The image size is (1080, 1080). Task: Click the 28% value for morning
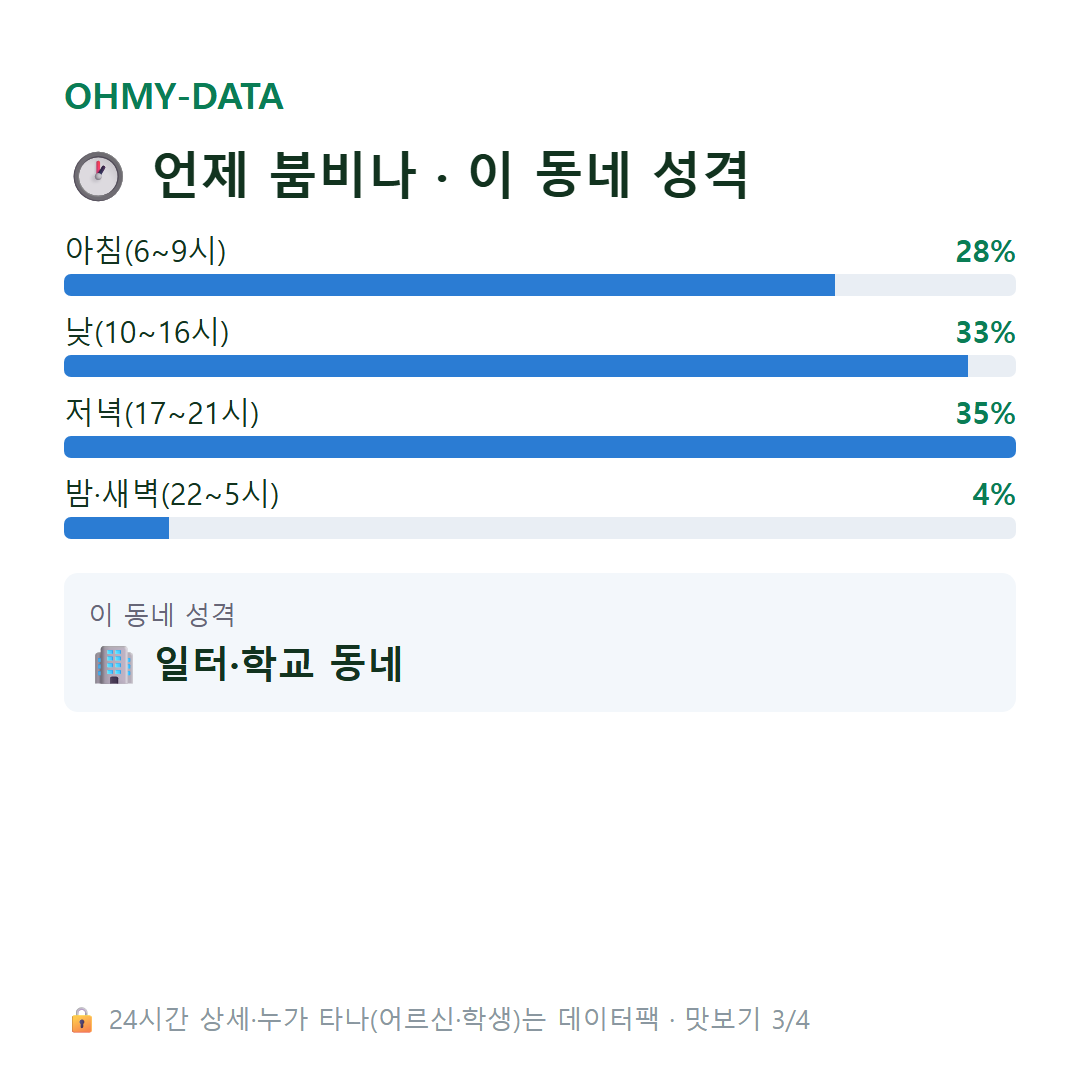click(986, 251)
